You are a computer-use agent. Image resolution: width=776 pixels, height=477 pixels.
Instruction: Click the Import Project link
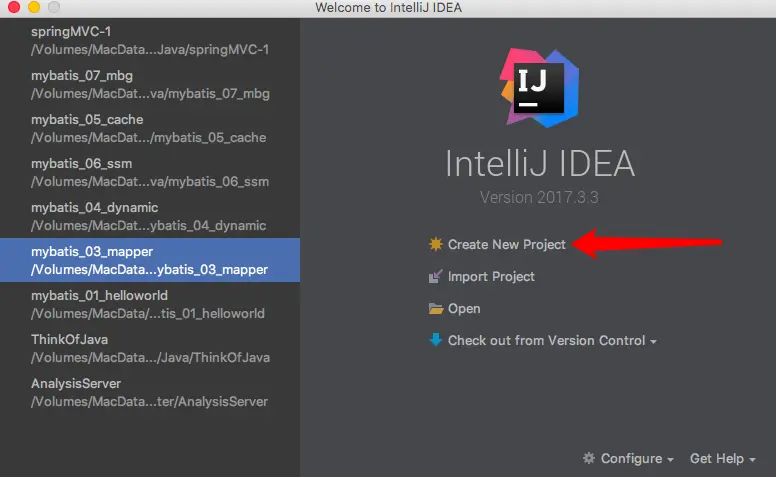click(491, 277)
